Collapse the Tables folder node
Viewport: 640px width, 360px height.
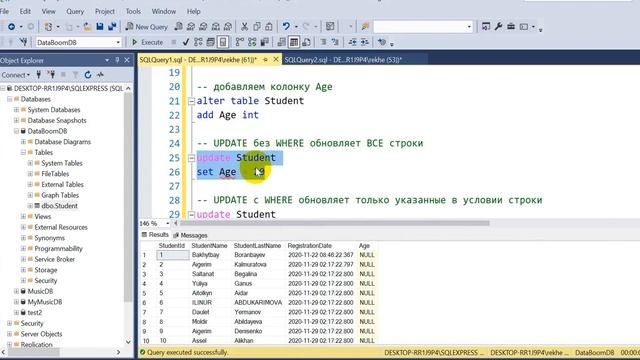(x=23, y=152)
